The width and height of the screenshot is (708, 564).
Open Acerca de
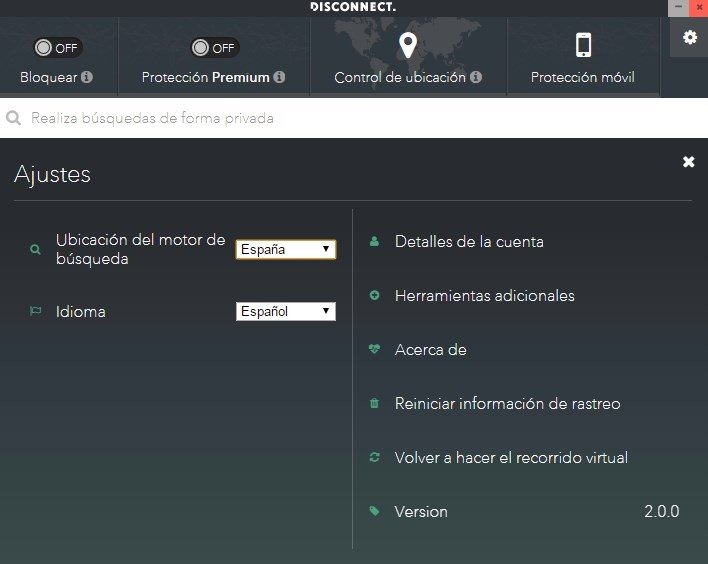pyautogui.click(x=430, y=350)
